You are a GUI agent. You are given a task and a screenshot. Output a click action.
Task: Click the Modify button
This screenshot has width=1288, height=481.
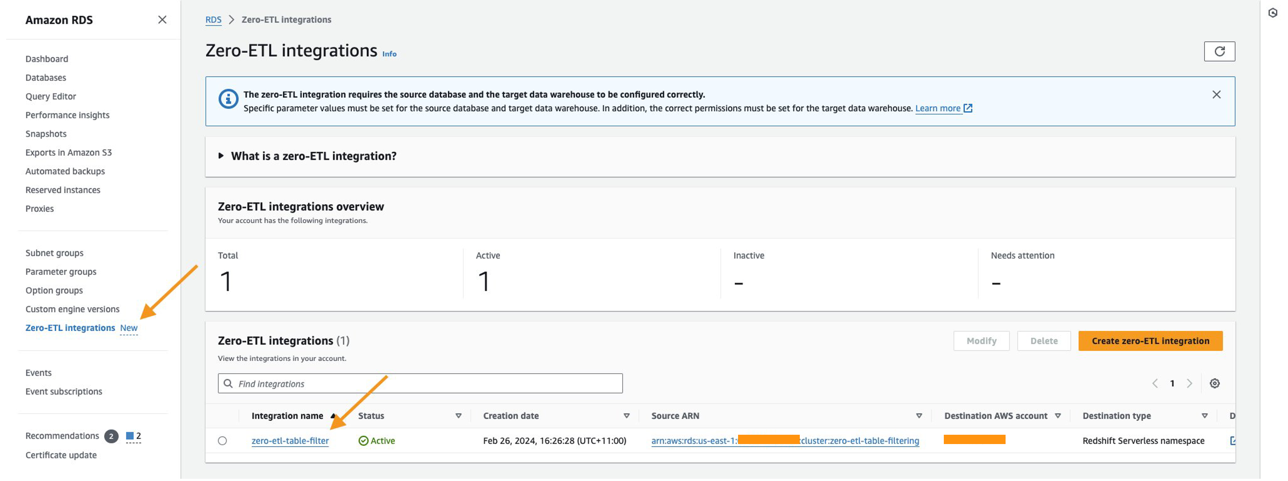[981, 341]
